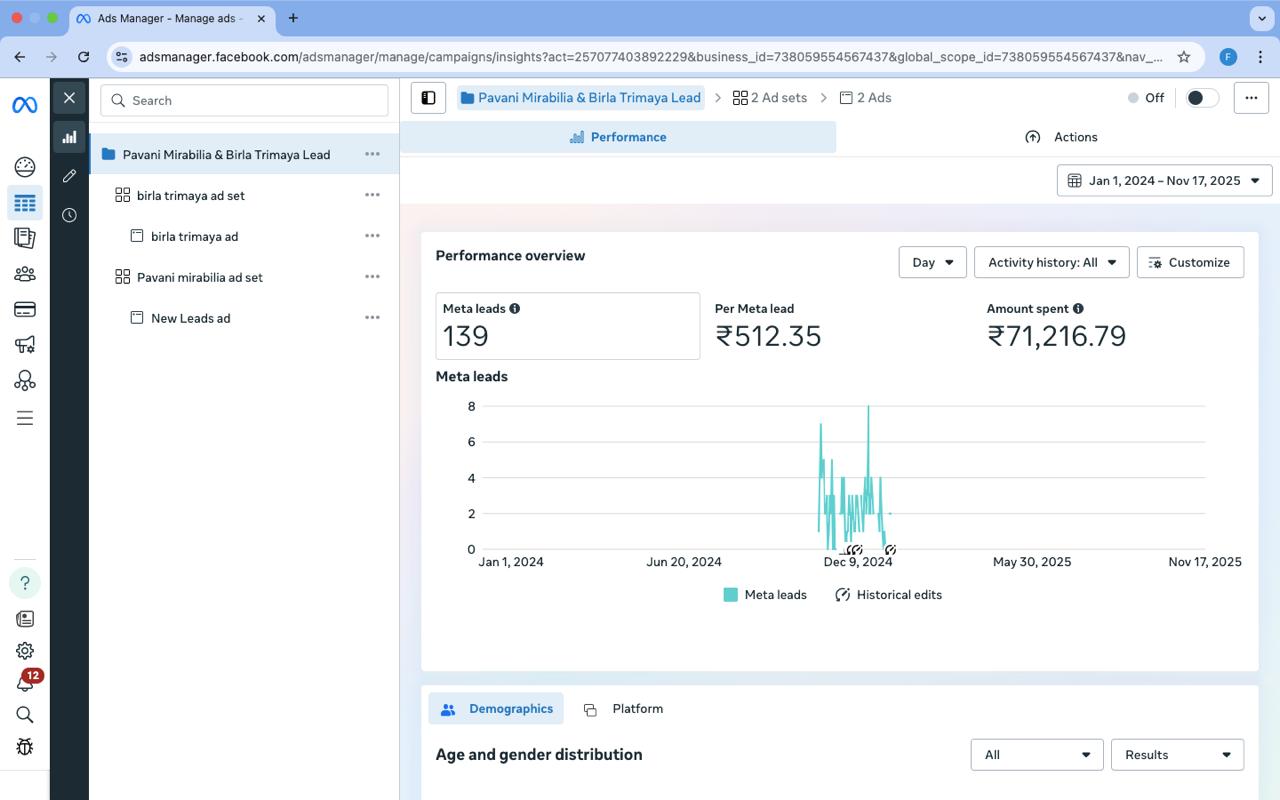Open the 2 Ad sets breadcrumb link
The height and width of the screenshot is (800, 1280).
click(769, 98)
